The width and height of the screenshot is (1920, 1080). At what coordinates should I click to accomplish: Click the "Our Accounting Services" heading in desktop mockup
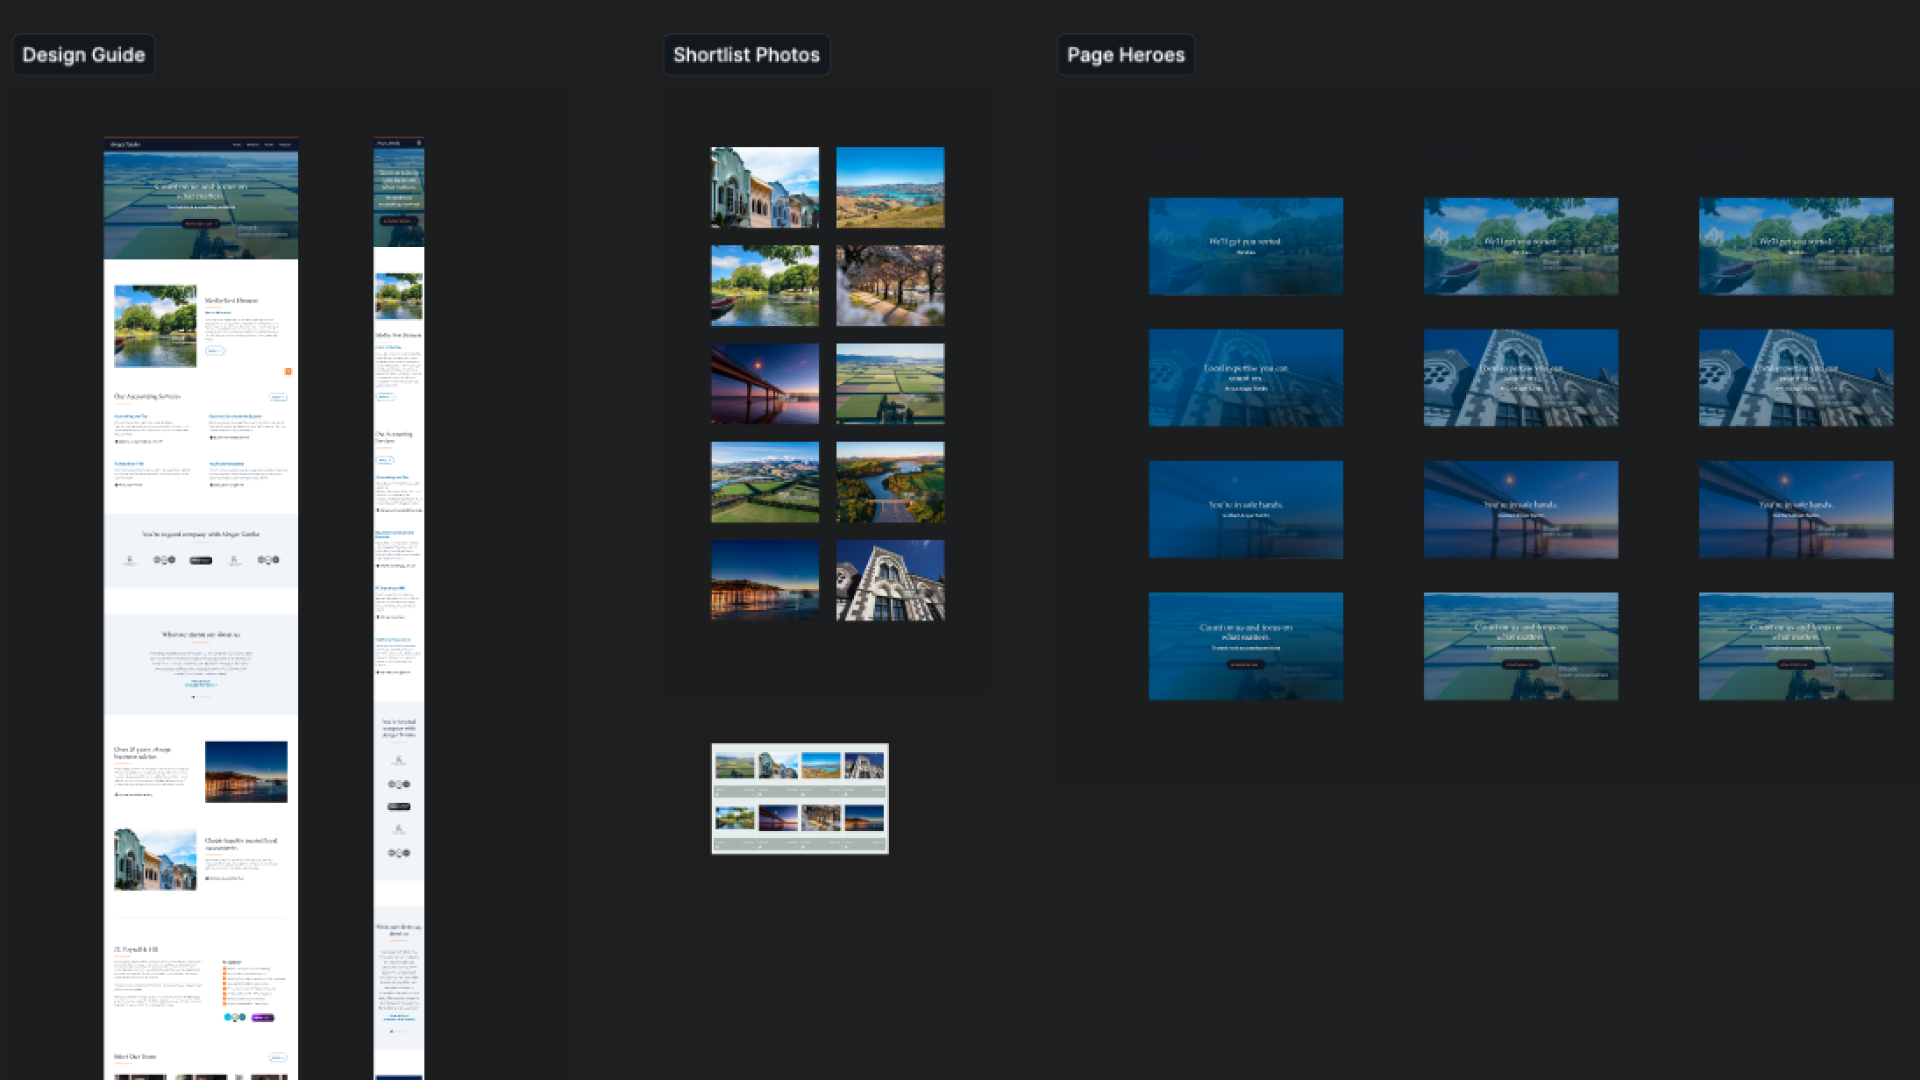[147, 396]
